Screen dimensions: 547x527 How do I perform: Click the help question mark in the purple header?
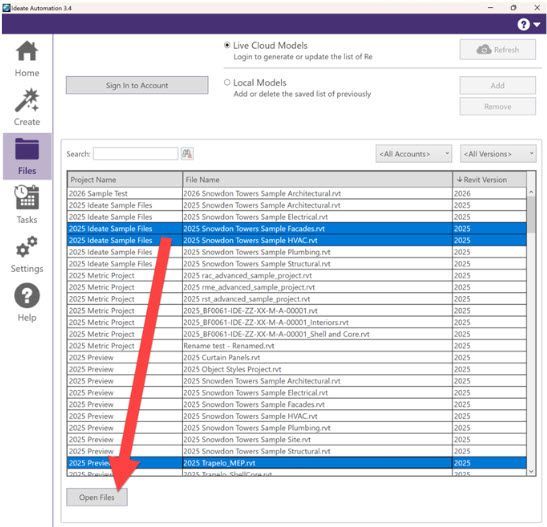pyautogui.click(x=523, y=24)
